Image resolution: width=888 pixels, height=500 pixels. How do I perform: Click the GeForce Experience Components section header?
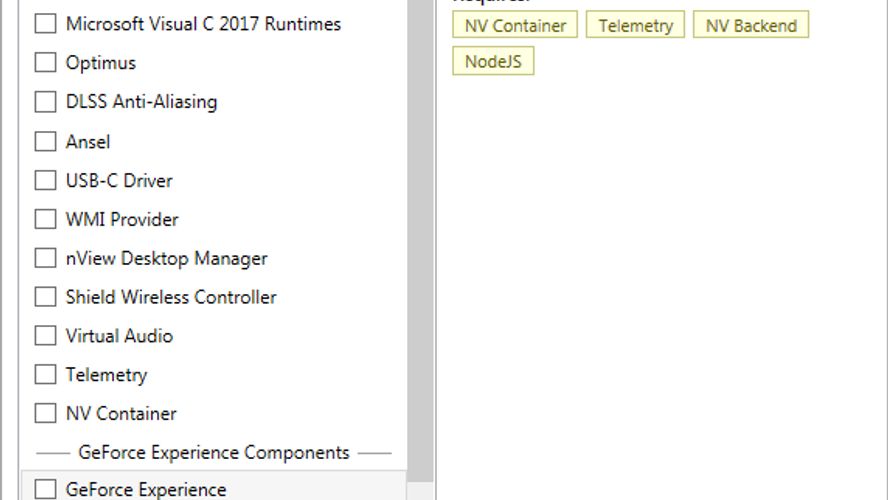click(x=214, y=452)
